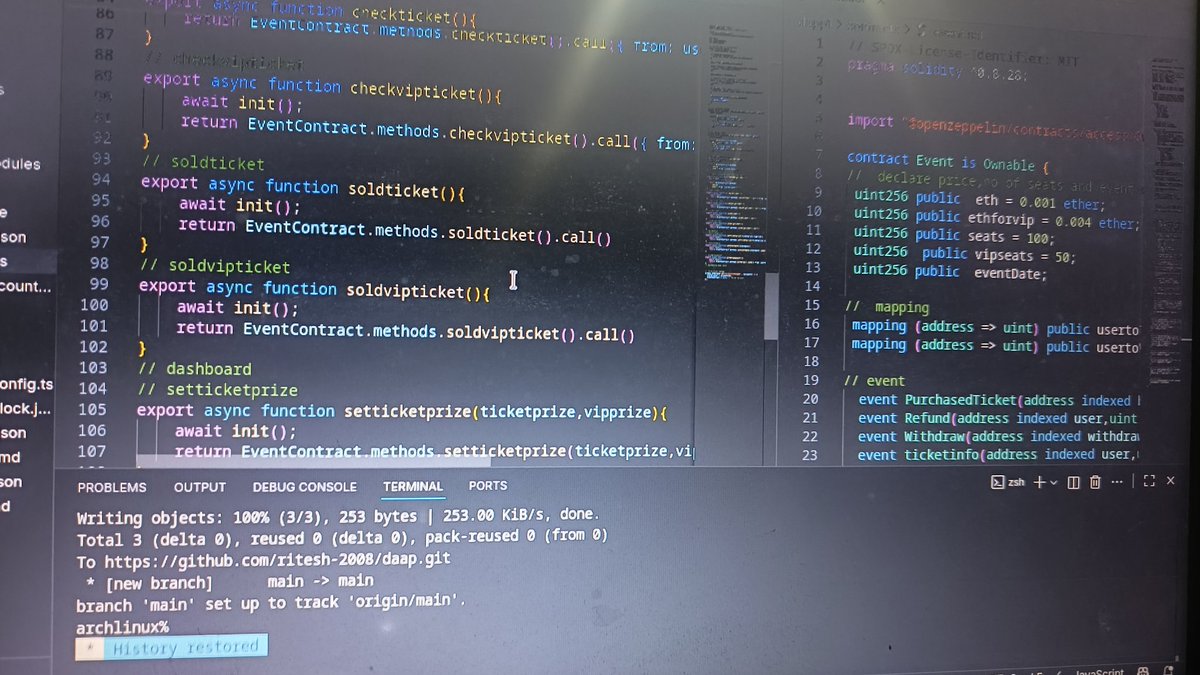Click line number 105 in gutter

pos(91,409)
